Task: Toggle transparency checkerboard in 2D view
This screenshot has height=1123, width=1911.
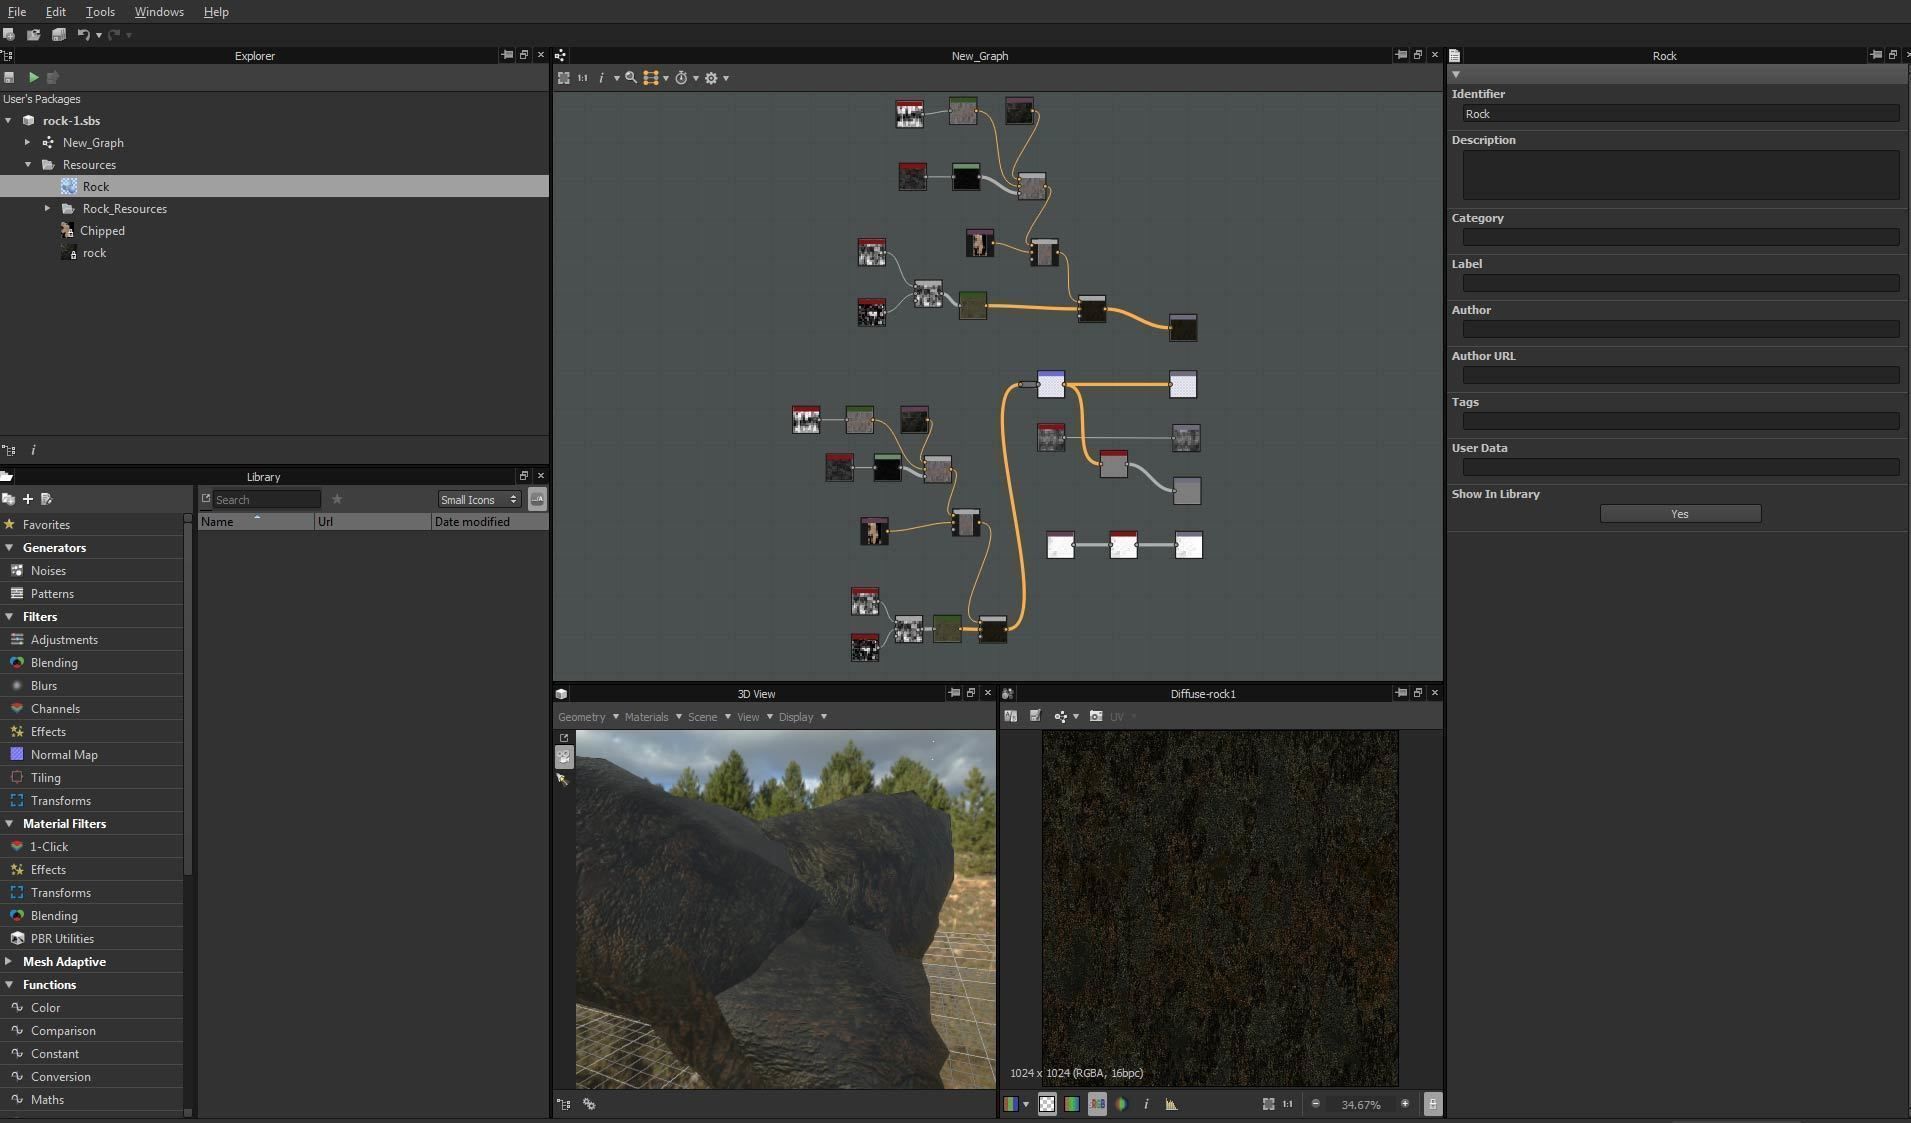Action: (x=1047, y=1104)
